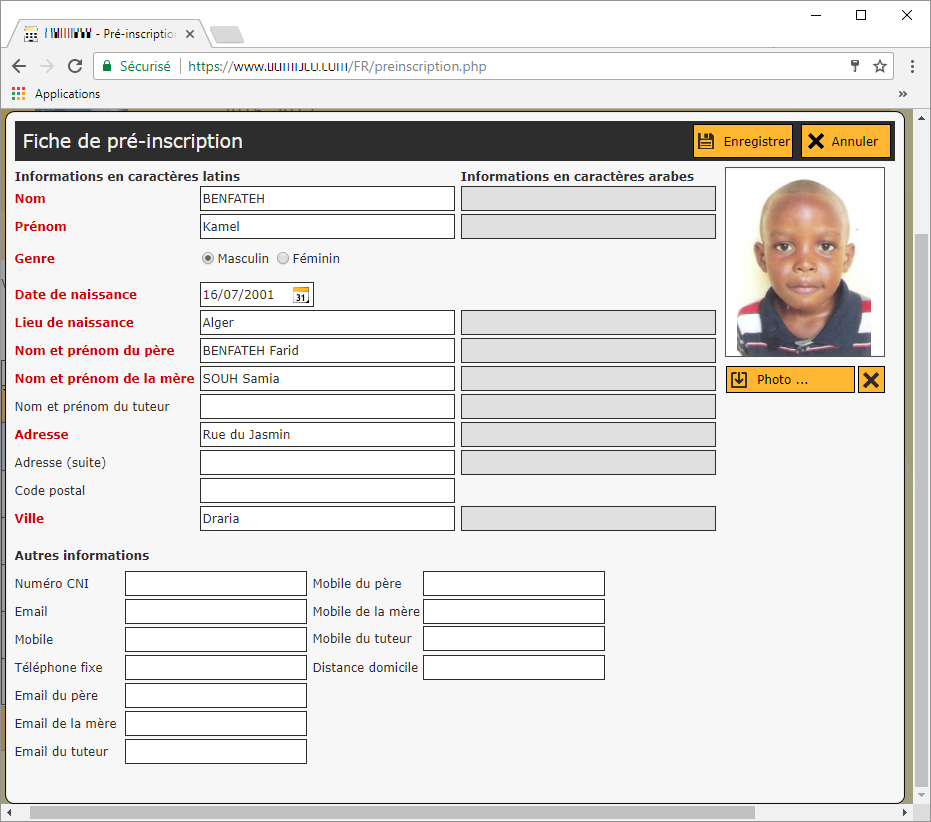
Task: Click the scroll down arrow
Action: pos(922,795)
